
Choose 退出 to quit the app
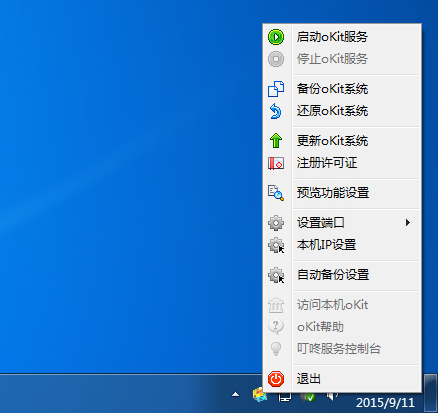pos(342,379)
